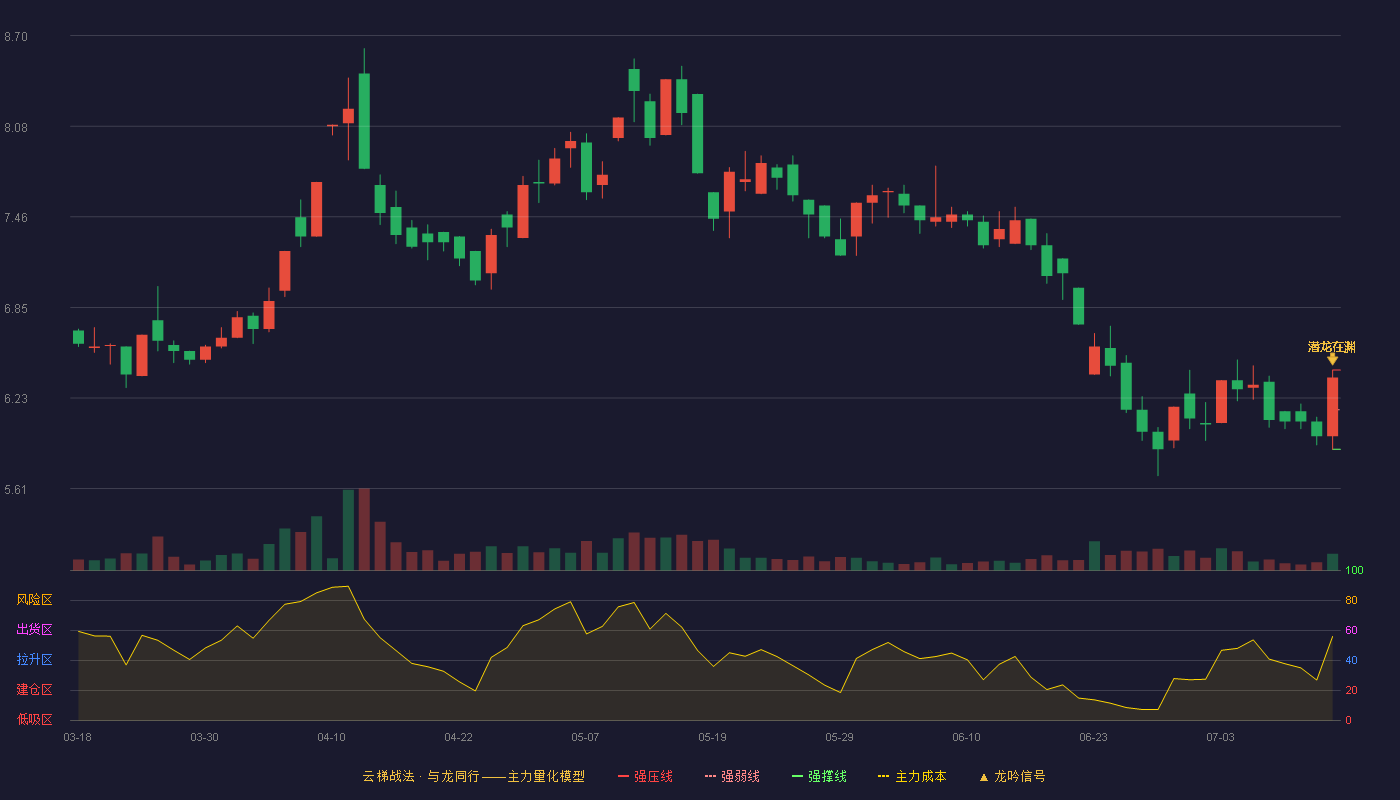Image resolution: width=1400 pixels, height=800 pixels.
Task: Click the 5.61 price axis label
Action: (x=16, y=490)
